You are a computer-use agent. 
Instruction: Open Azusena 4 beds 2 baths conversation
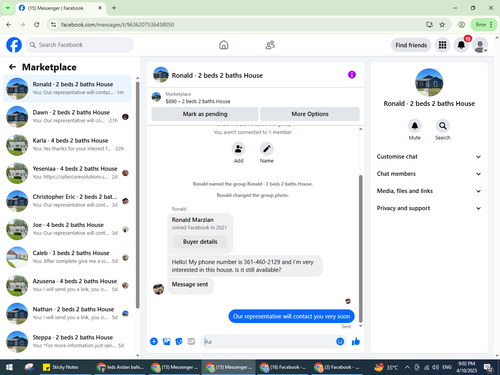67,285
